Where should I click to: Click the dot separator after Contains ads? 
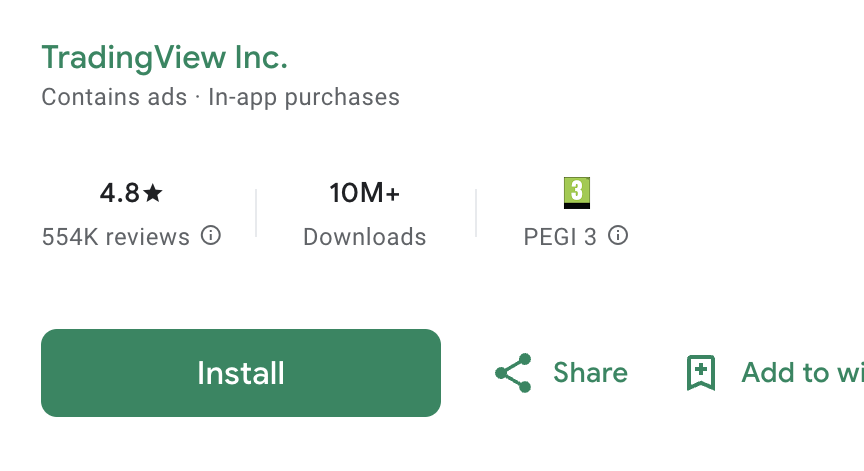coord(198,97)
